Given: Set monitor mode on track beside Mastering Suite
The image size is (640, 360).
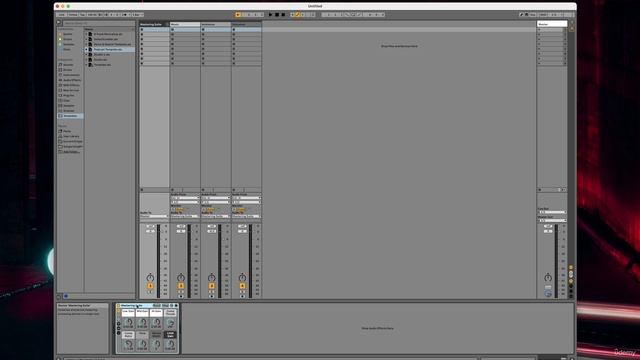Looking at the screenshot, I should [180, 209].
